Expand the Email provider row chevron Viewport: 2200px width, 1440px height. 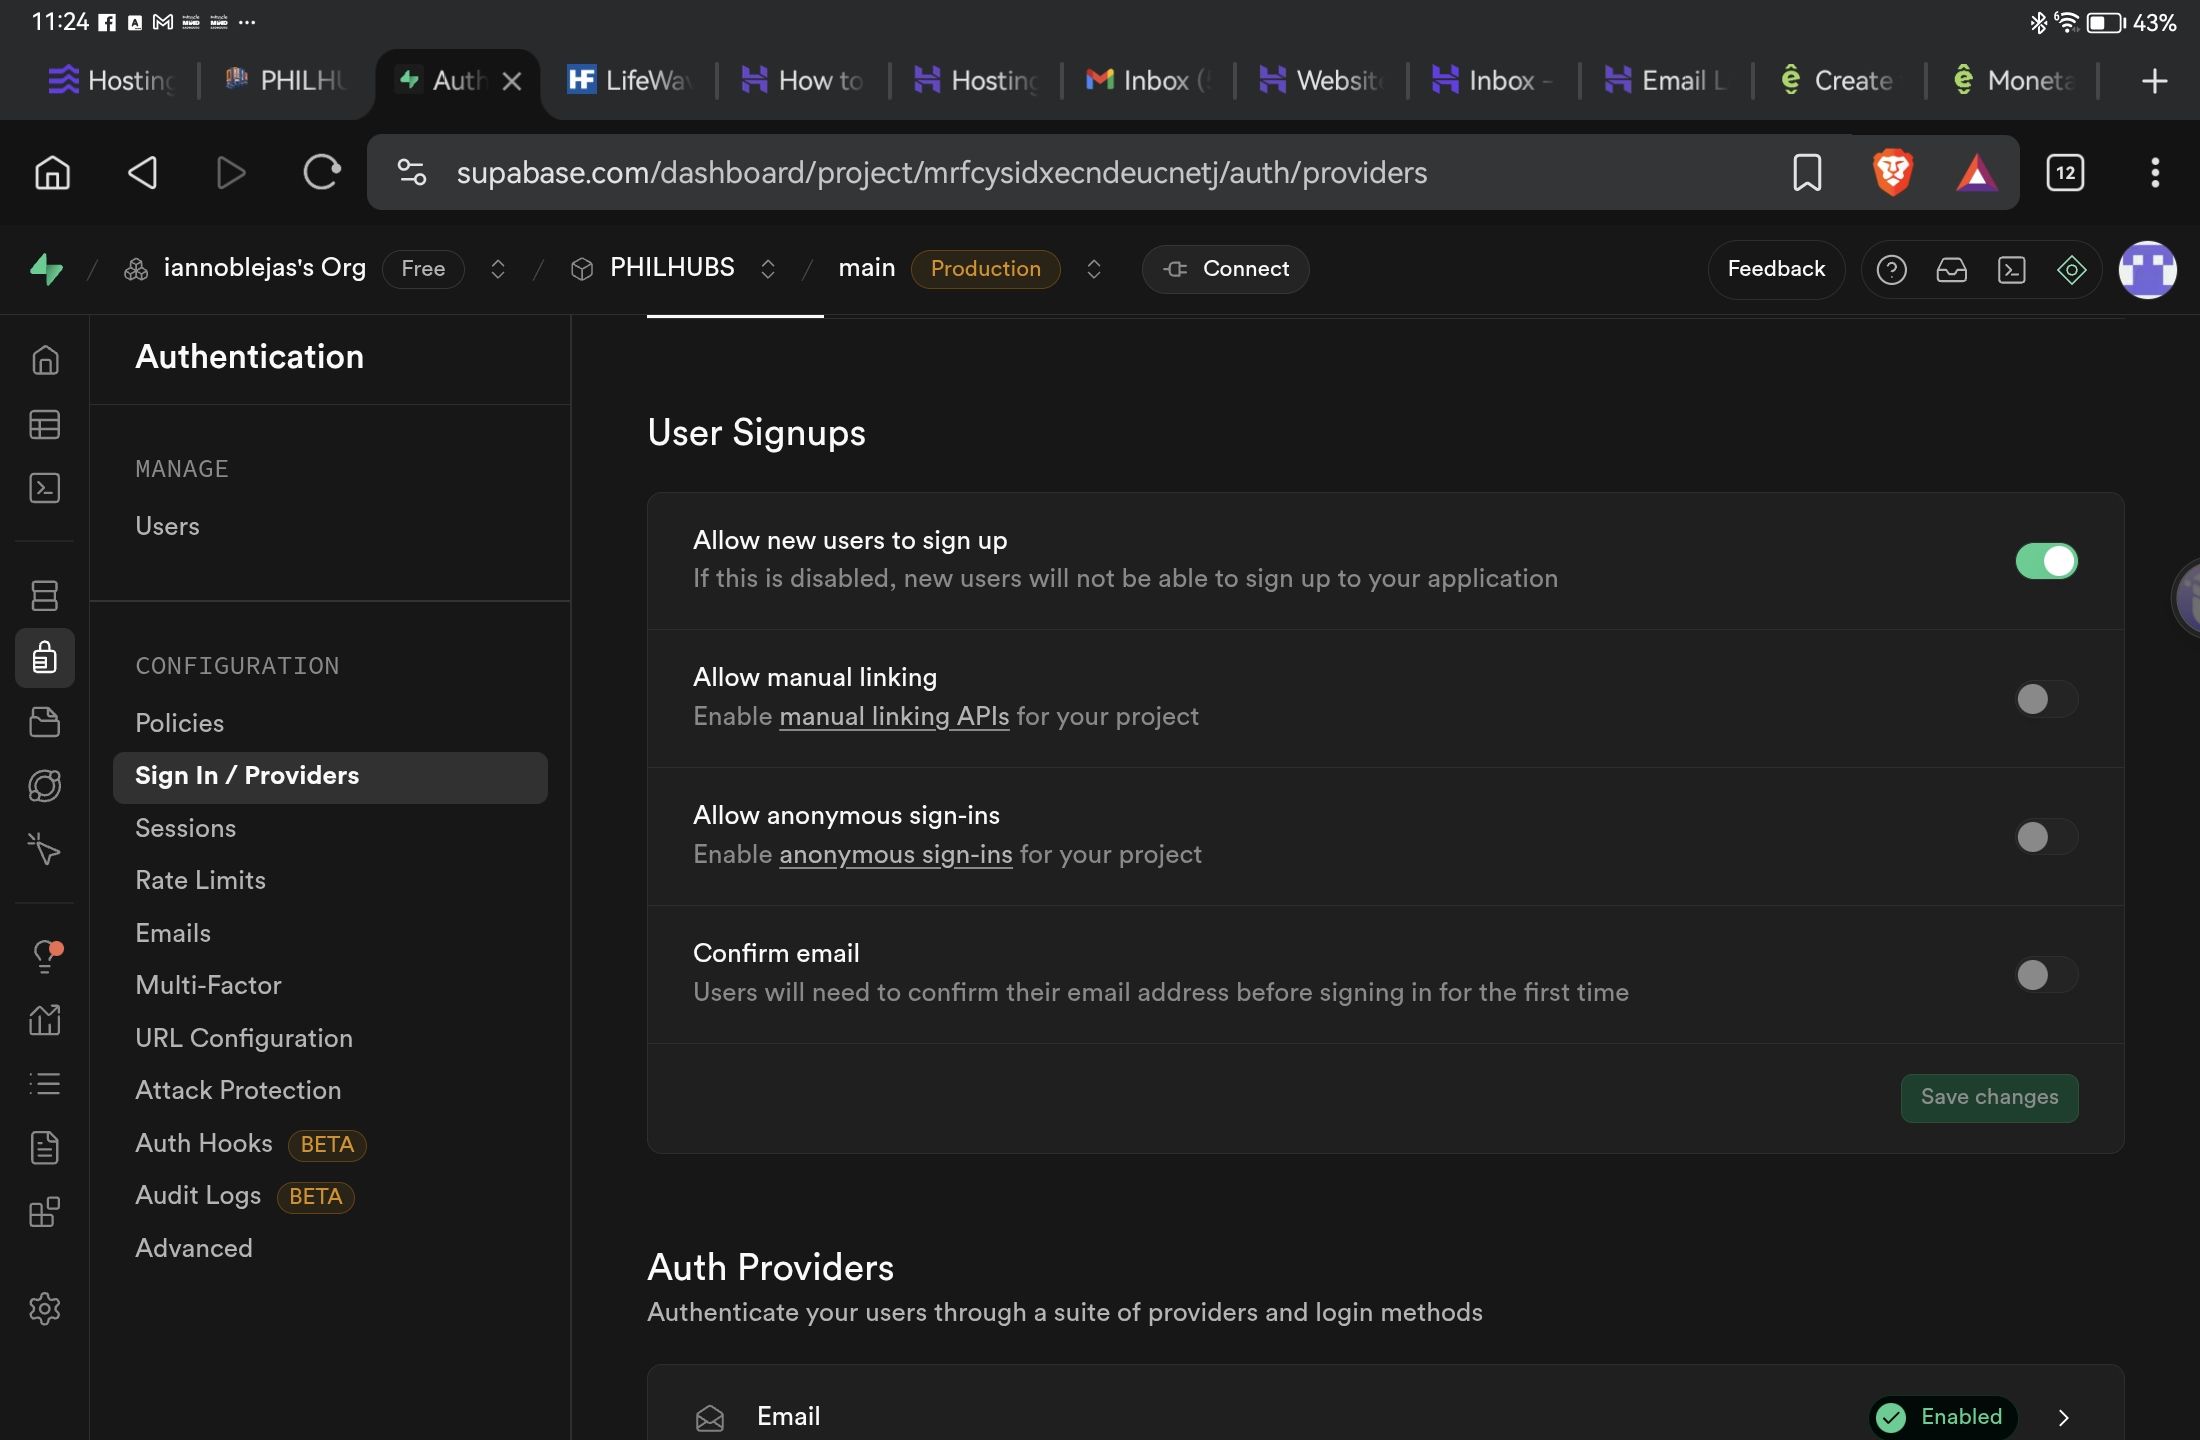[2063, 1417]
